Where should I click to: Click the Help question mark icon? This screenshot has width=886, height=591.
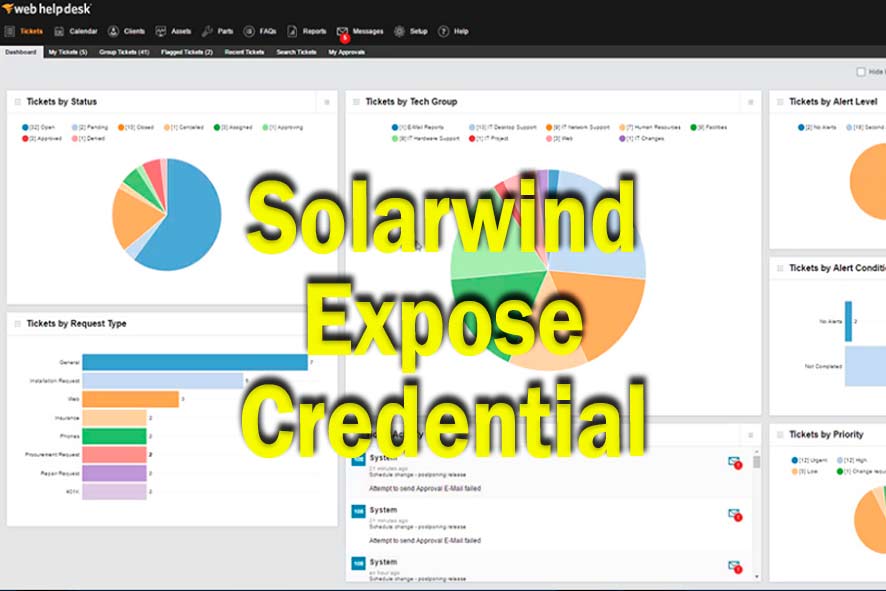[x=441, y=31]
